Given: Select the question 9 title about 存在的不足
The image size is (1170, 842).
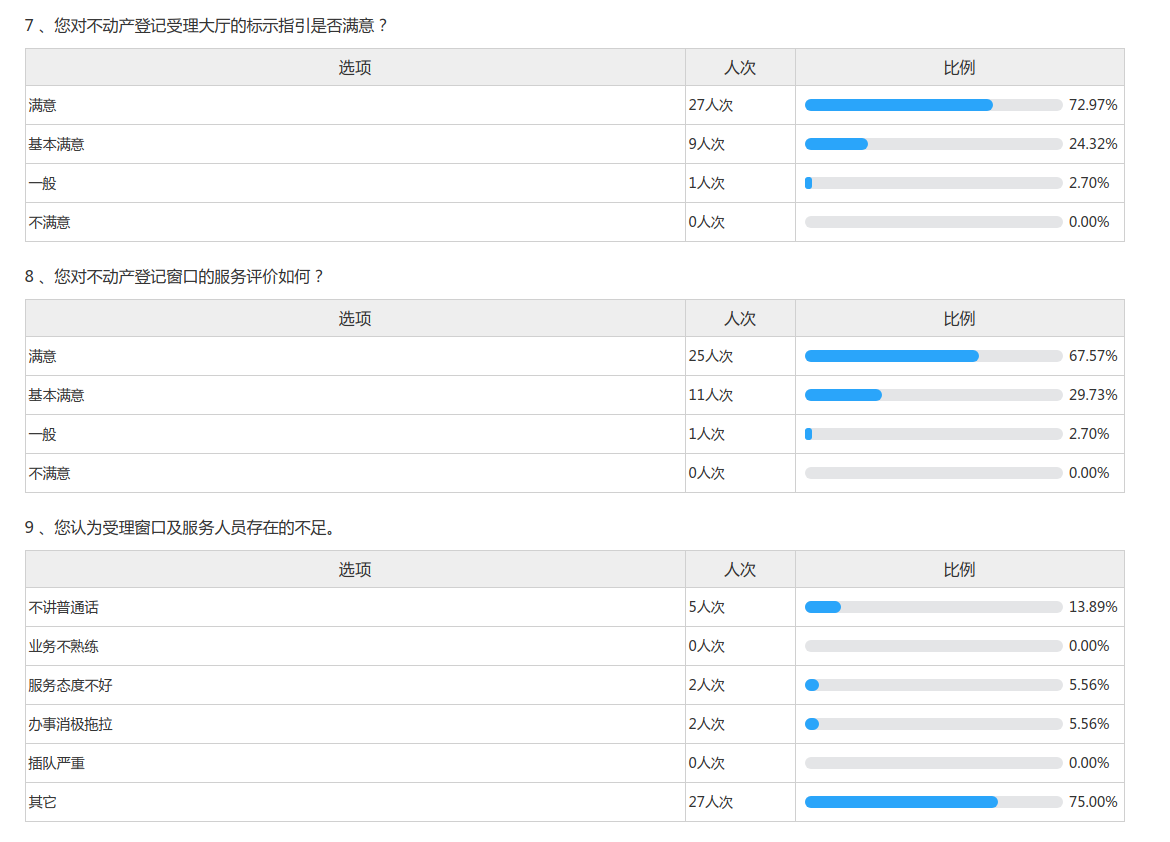Looking at the screenshot, I should tap(179, 527).
